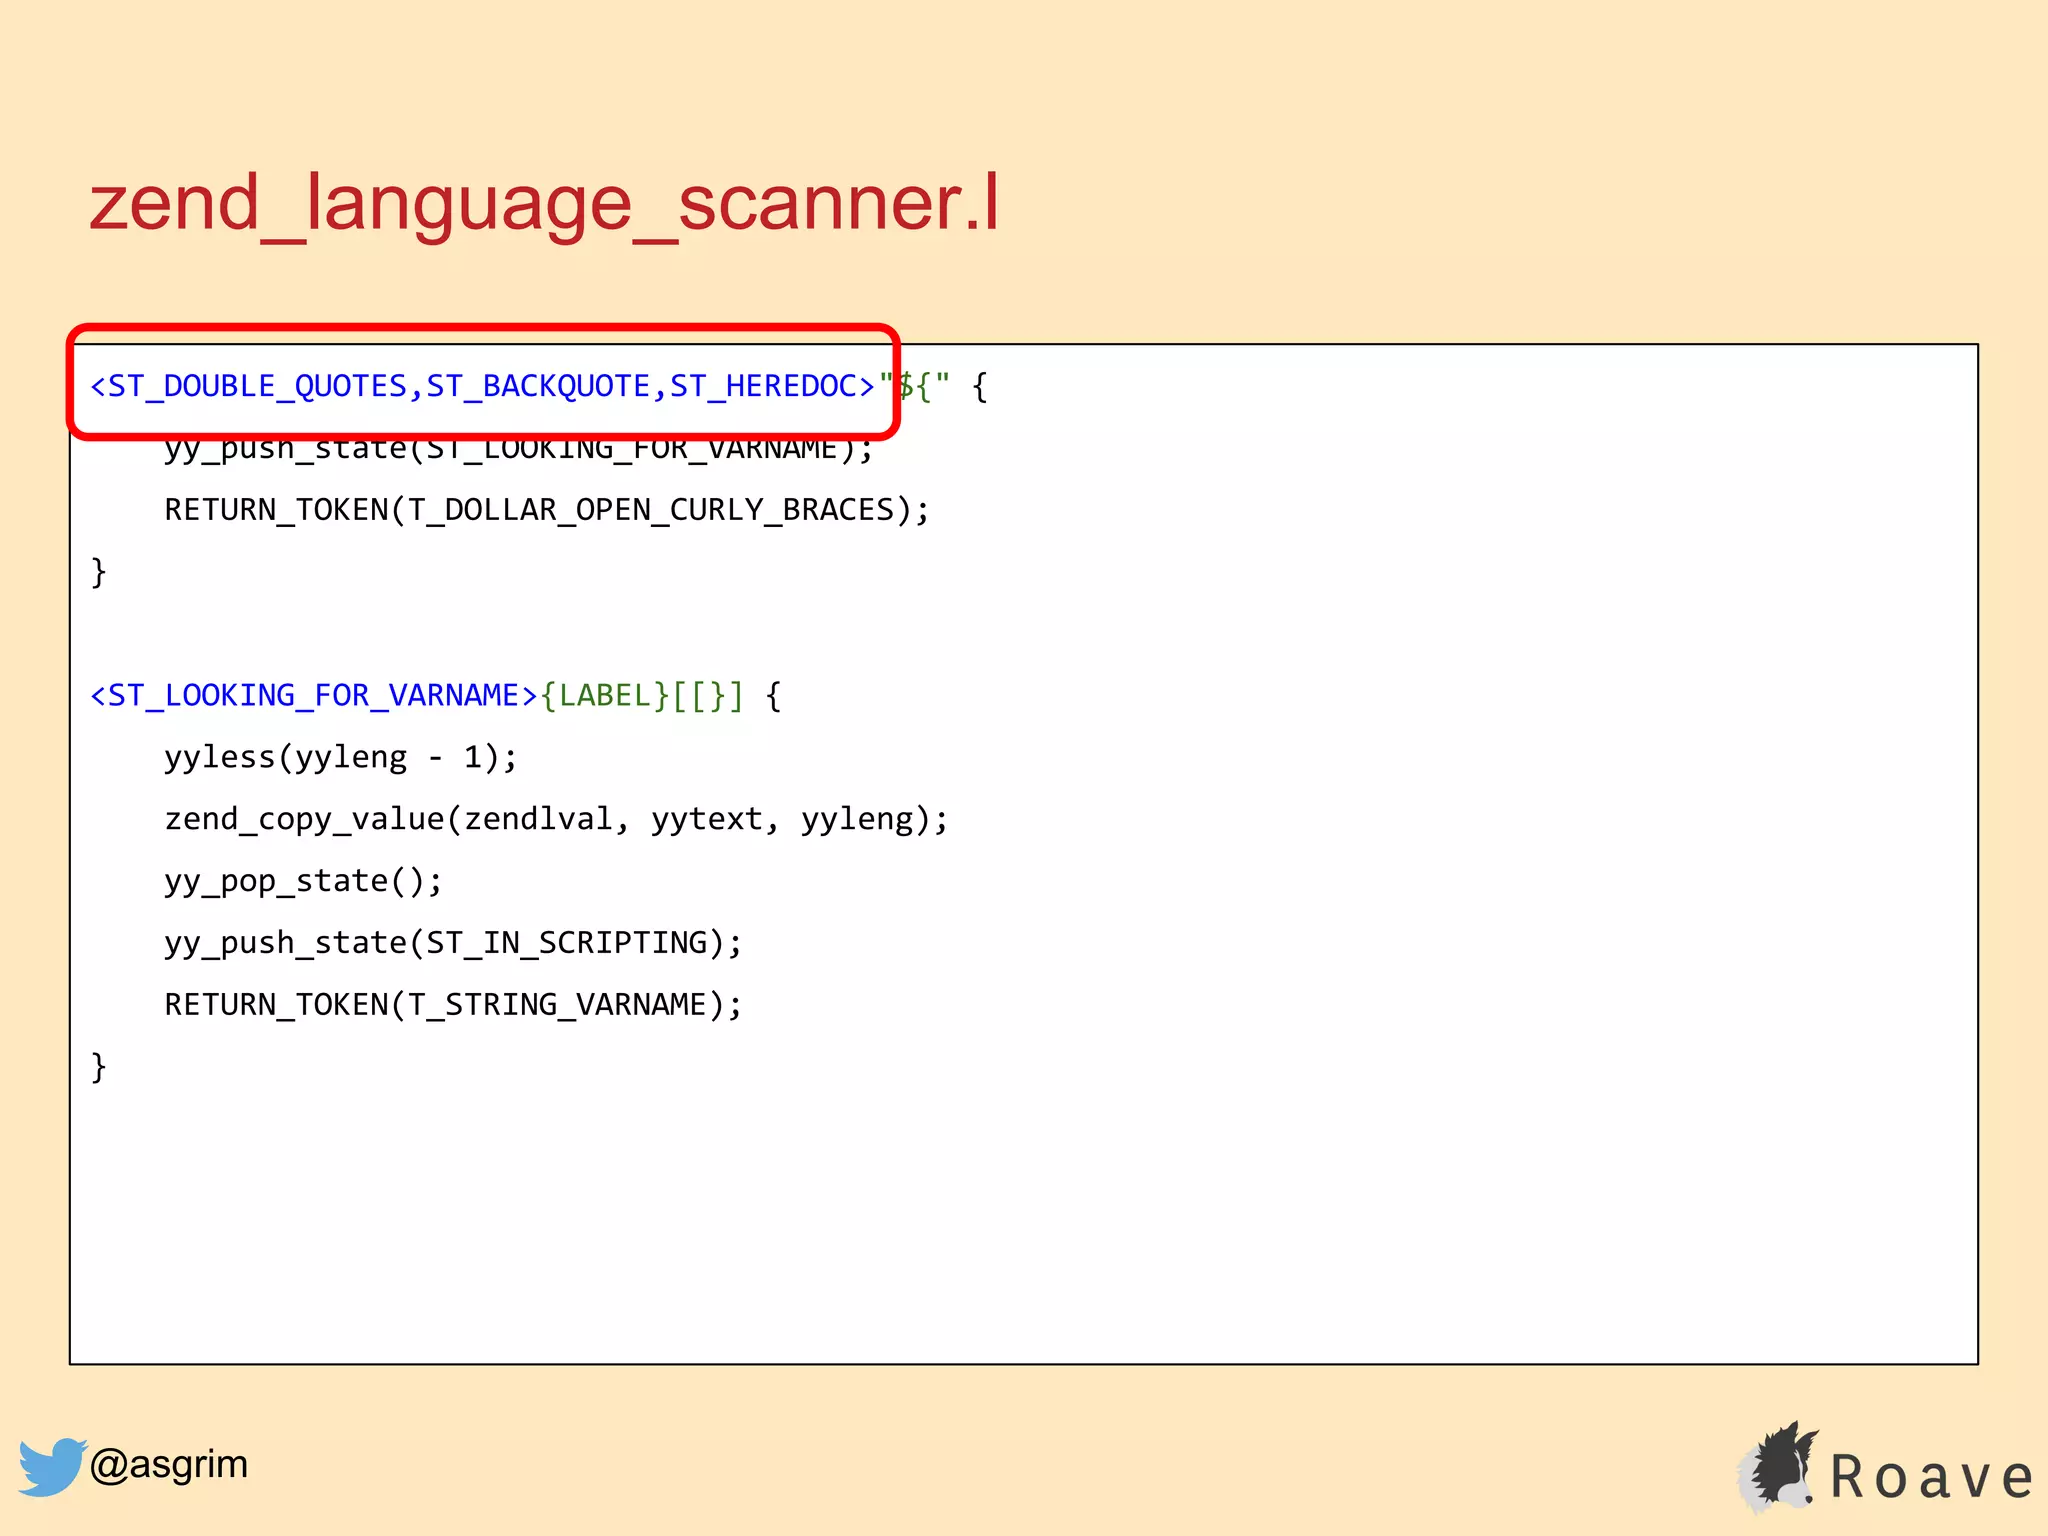The image size is (2048, 1536).
Task: Click the RETURN_TOKEN(T_STRING_VARNAME) line
Action: pyautogui.click(x=453, y=1004)
